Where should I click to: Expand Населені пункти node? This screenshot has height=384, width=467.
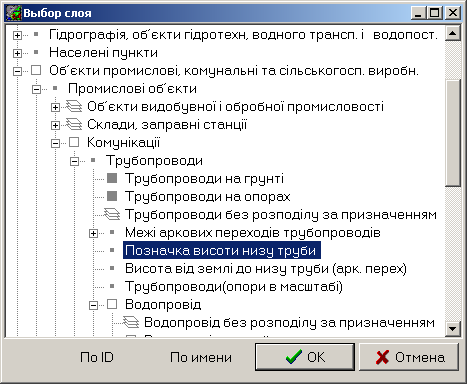pos(17,53)
